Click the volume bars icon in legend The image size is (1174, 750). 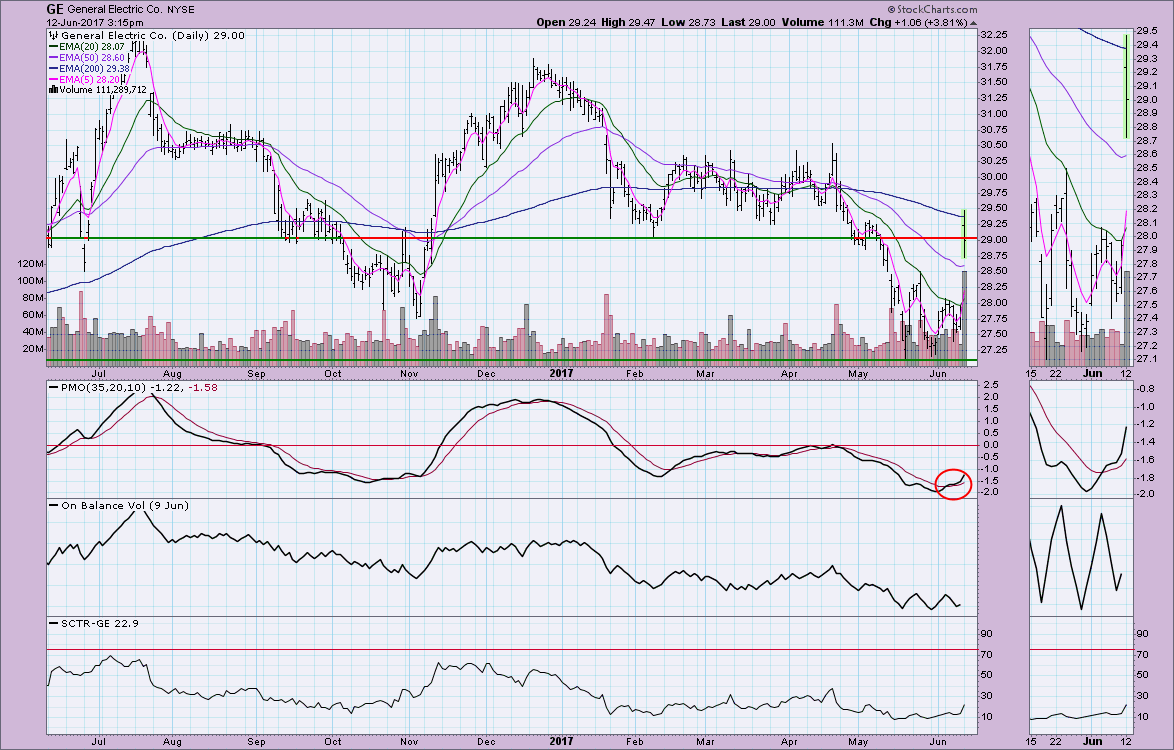click(53, 90)
